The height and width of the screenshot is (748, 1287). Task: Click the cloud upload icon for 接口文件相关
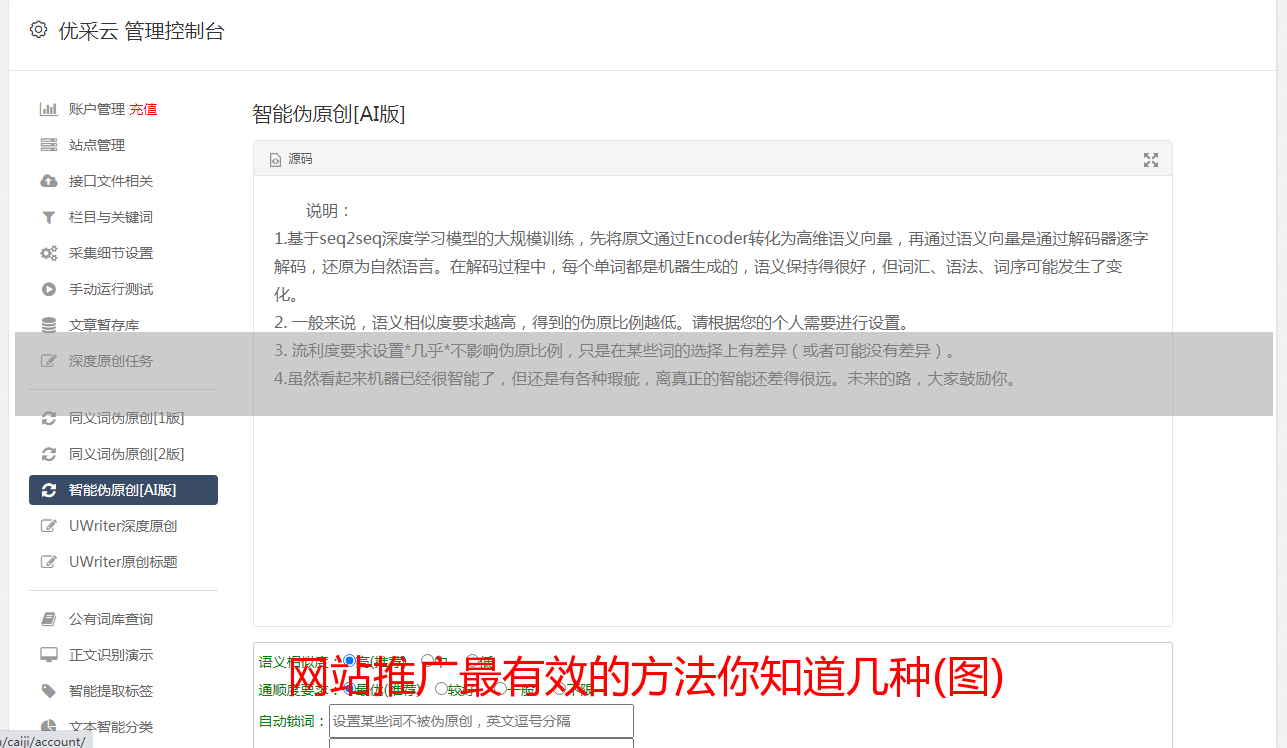(x=48, y=181)
